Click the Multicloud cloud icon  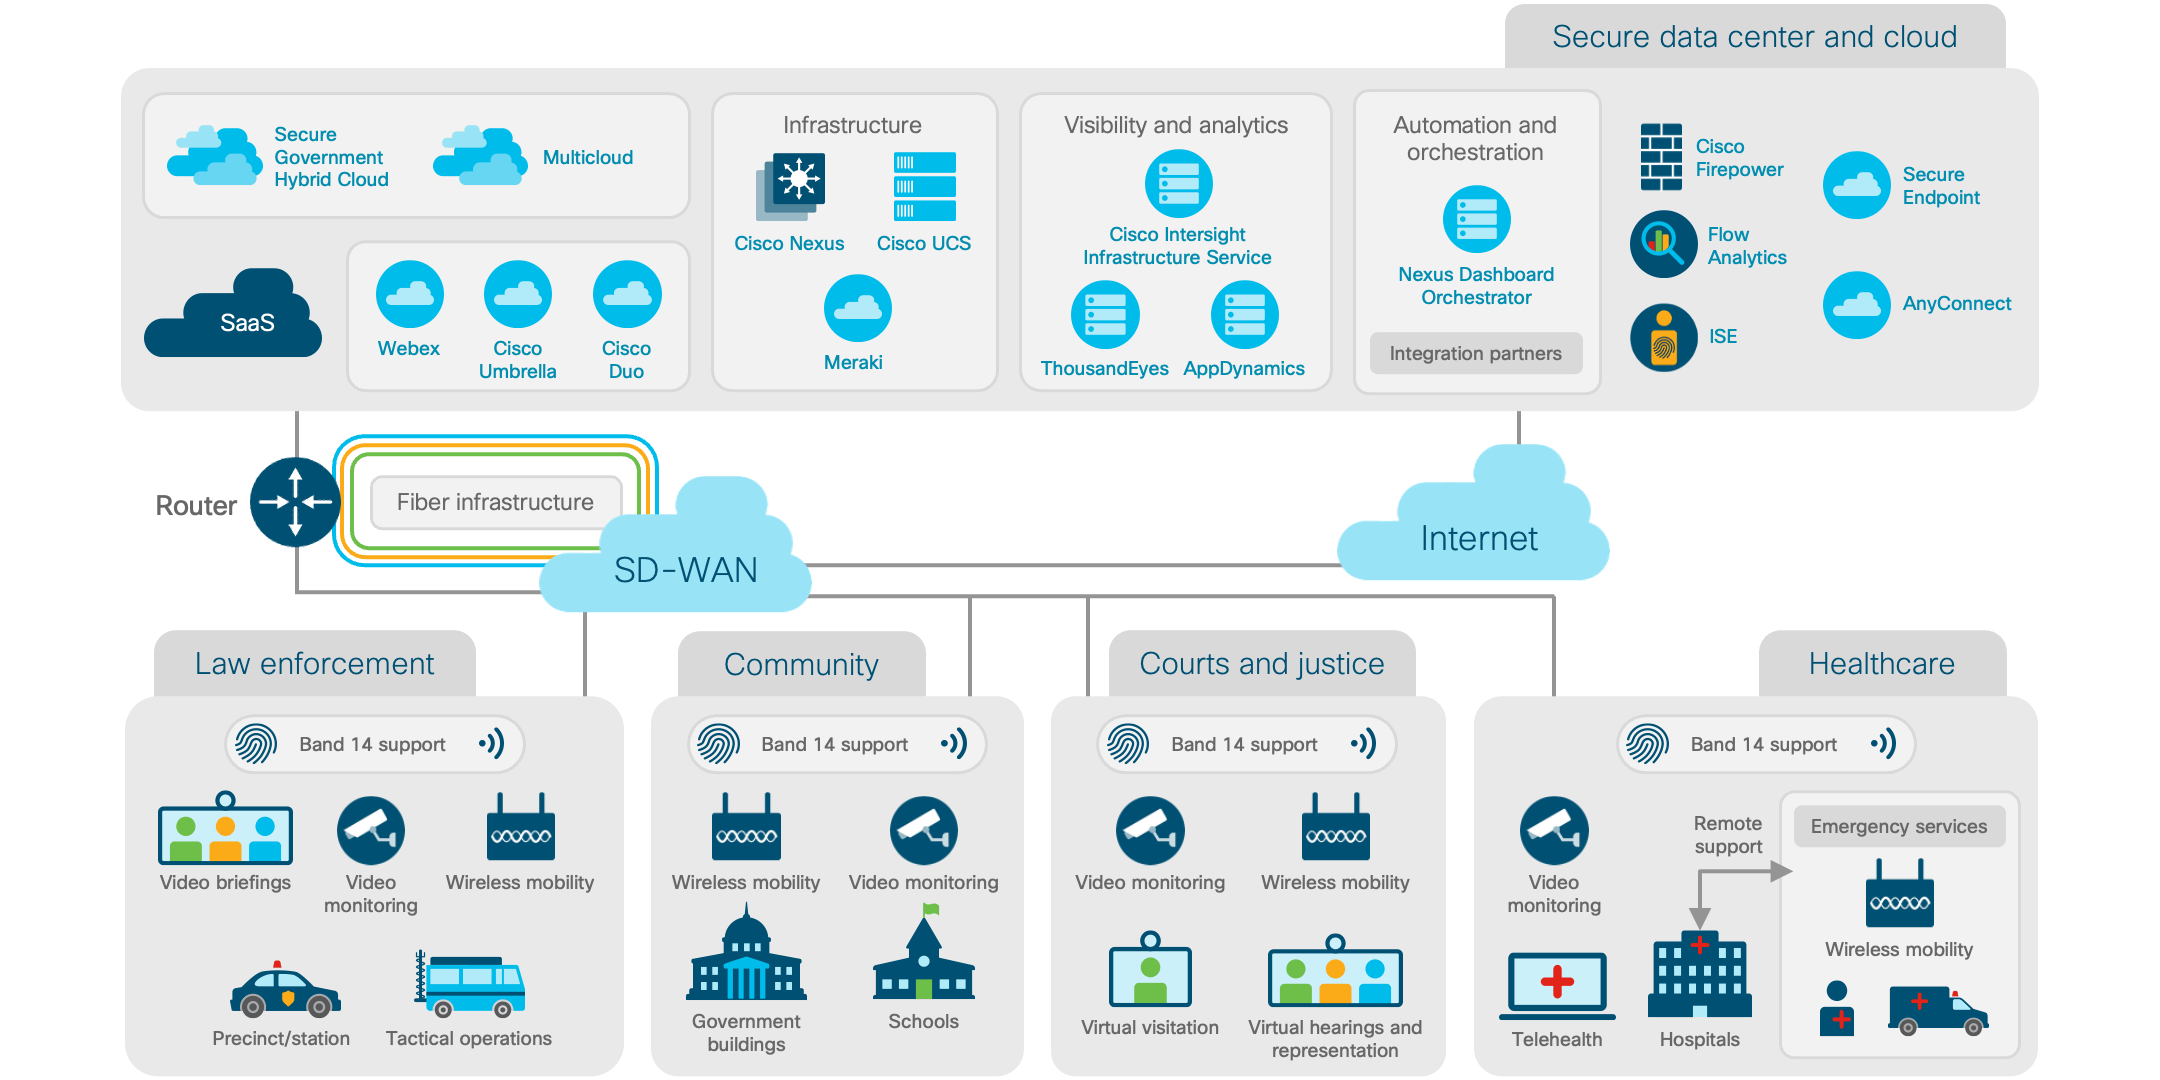tap(481, 156)
